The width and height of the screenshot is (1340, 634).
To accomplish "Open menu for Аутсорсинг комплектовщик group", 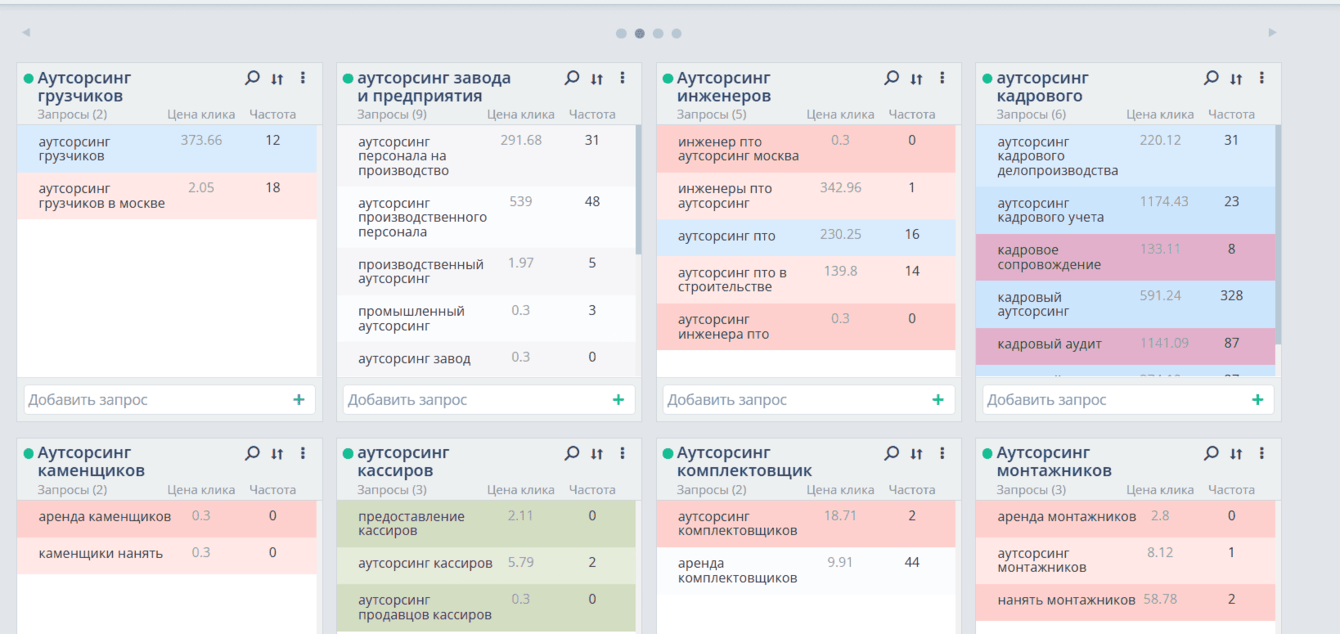I will coord(942,453).
